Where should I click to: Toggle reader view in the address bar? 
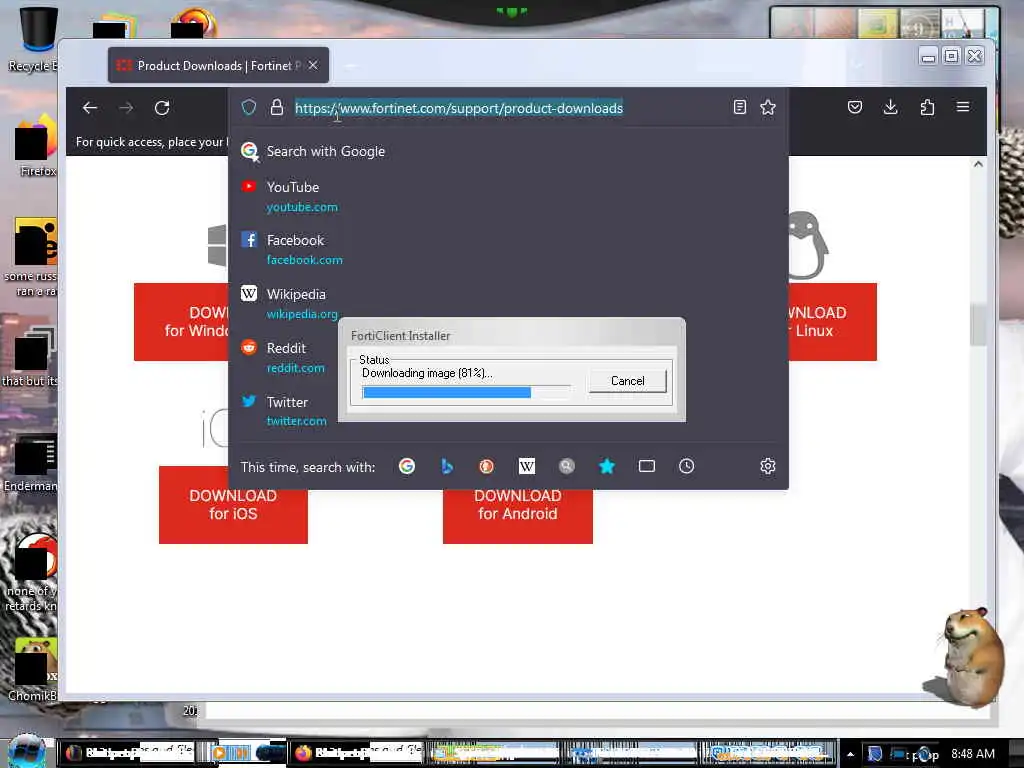(x=739, y=107)
